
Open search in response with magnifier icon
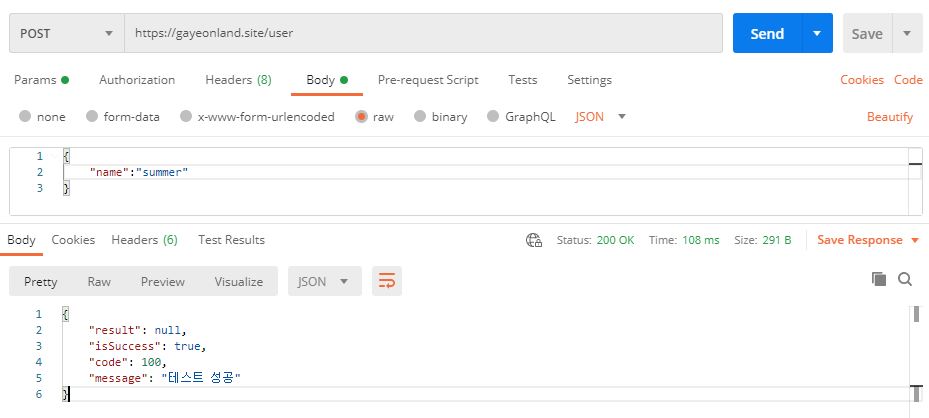[905, 280]
